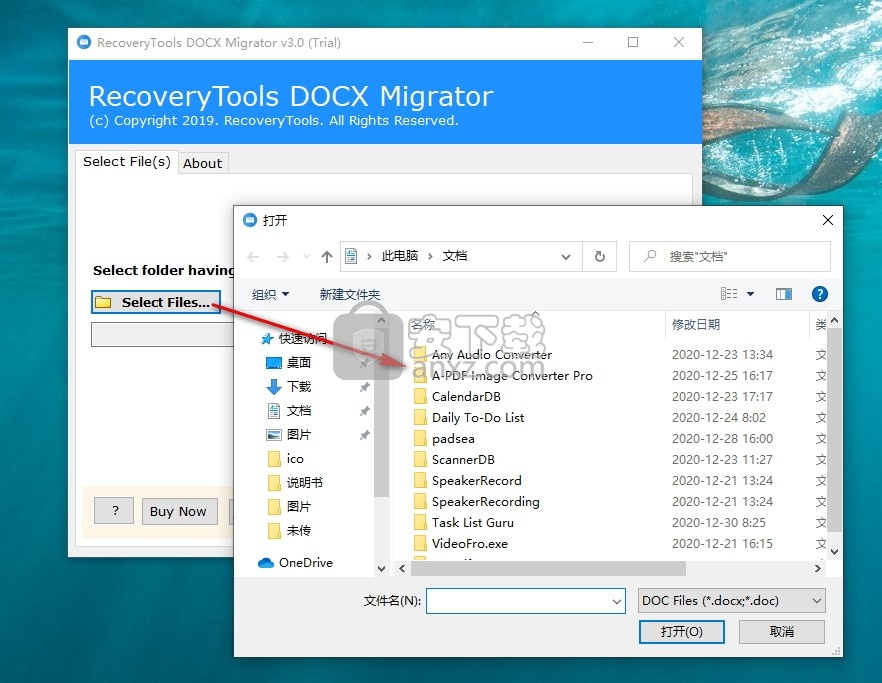Click date 2020-12-28 16:00 of padsea
Screen dimensions: 882x683
pyautogui.click(x=722, y=439)
